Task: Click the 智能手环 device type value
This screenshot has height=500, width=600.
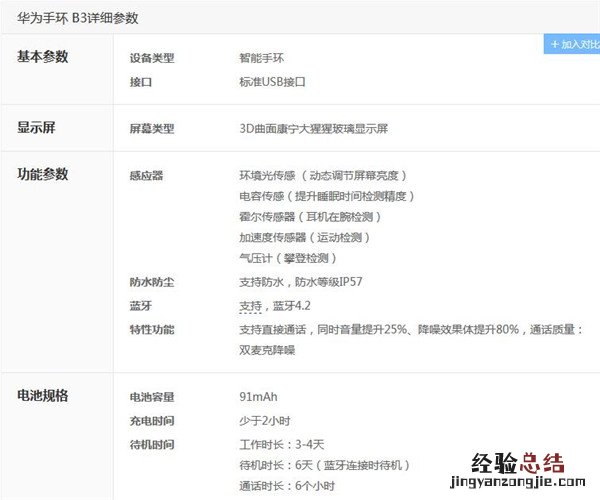Action: [263, 59]
